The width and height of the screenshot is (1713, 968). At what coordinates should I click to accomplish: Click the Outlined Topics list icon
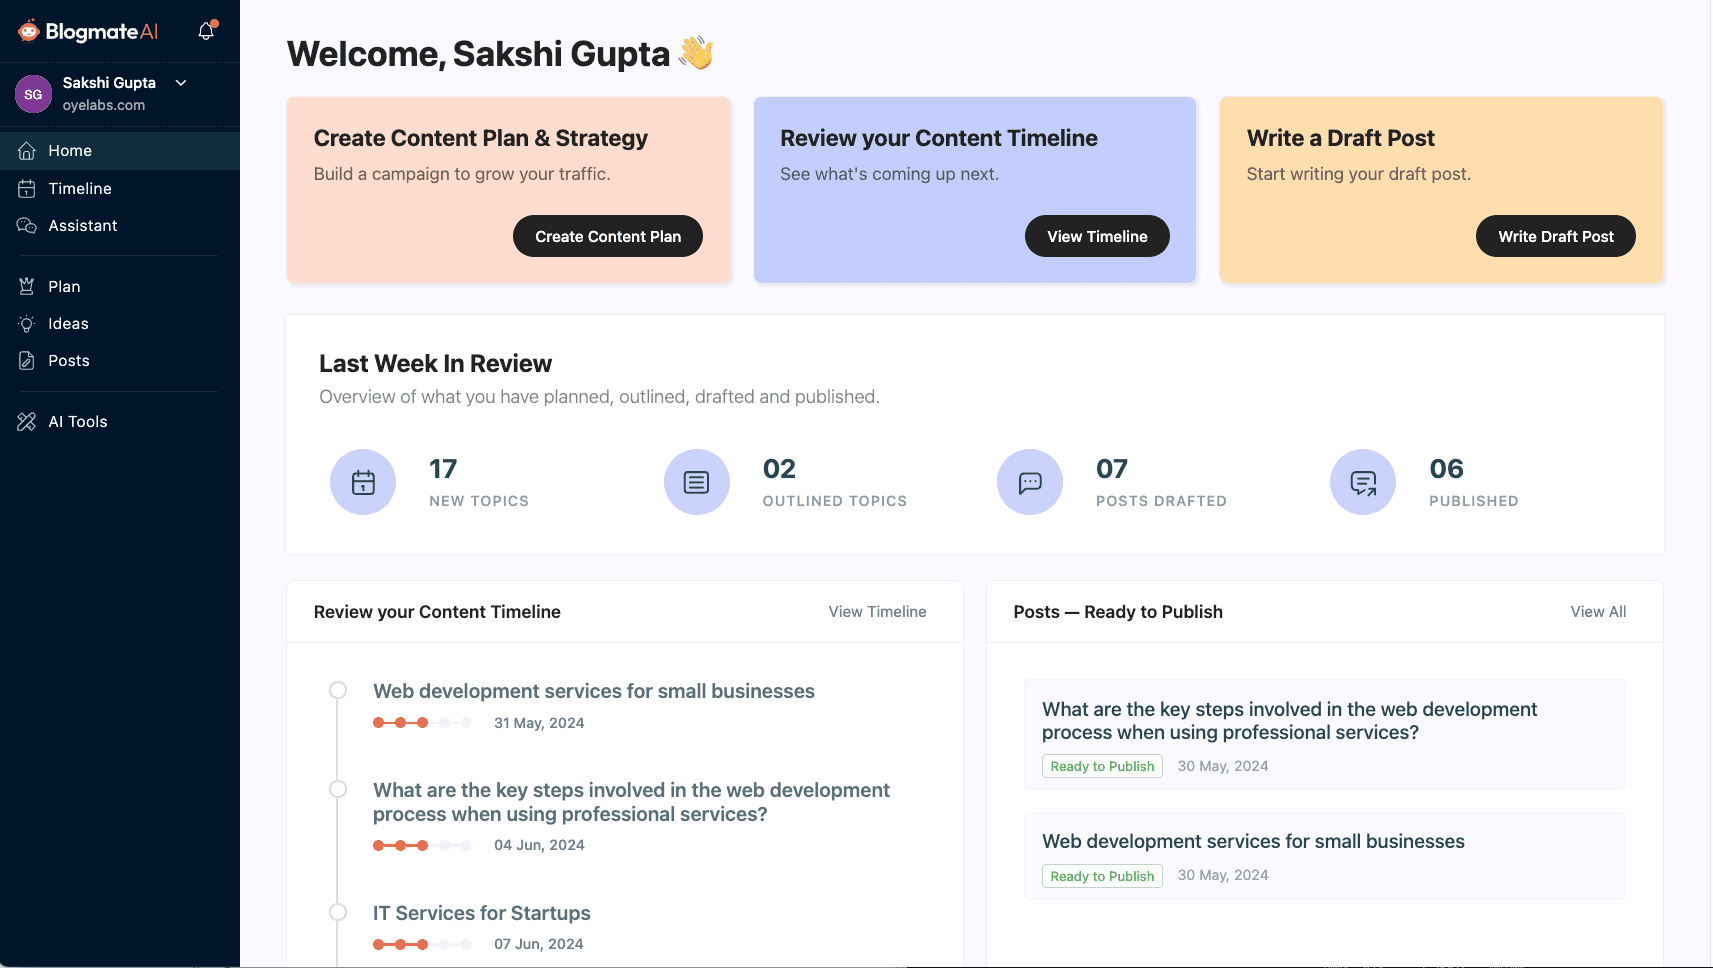pos(696,482)
